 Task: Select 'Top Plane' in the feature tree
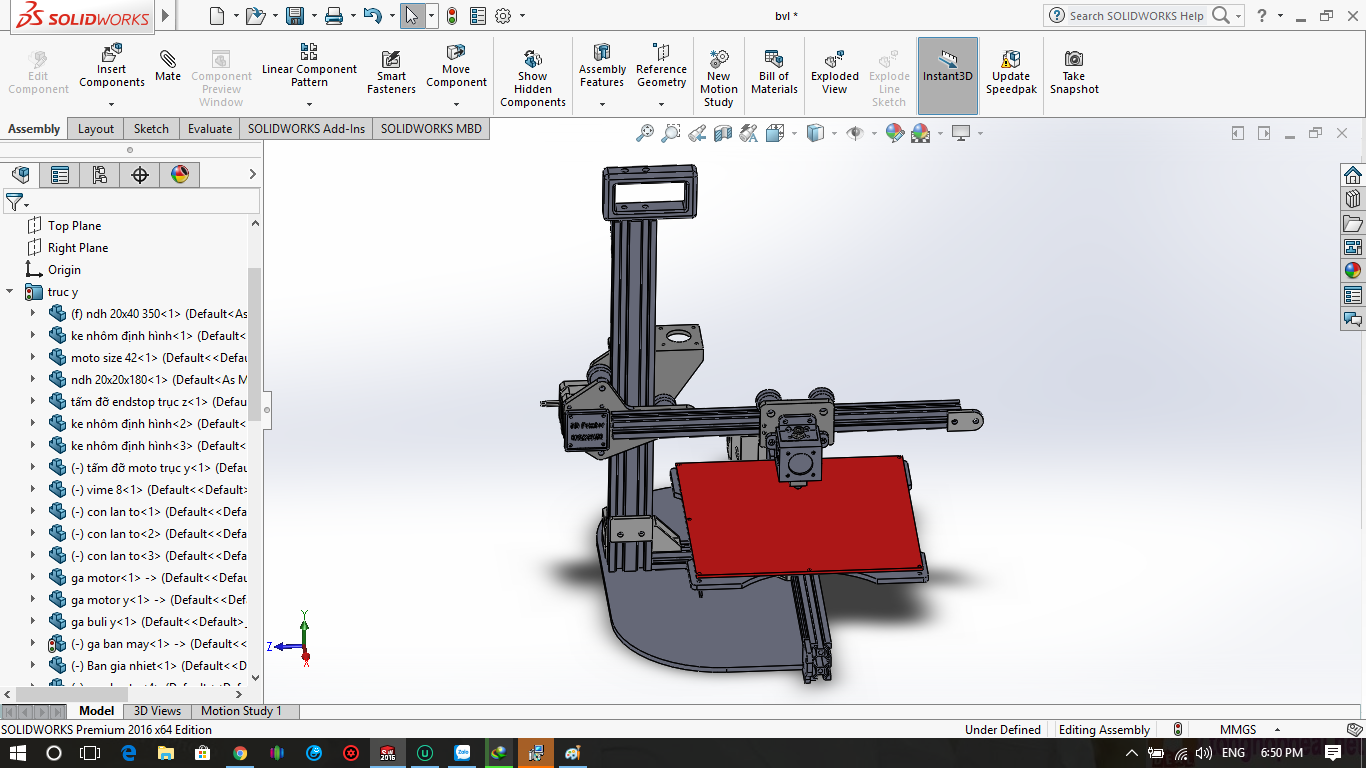pyautogui.click(x=74, y=226)
